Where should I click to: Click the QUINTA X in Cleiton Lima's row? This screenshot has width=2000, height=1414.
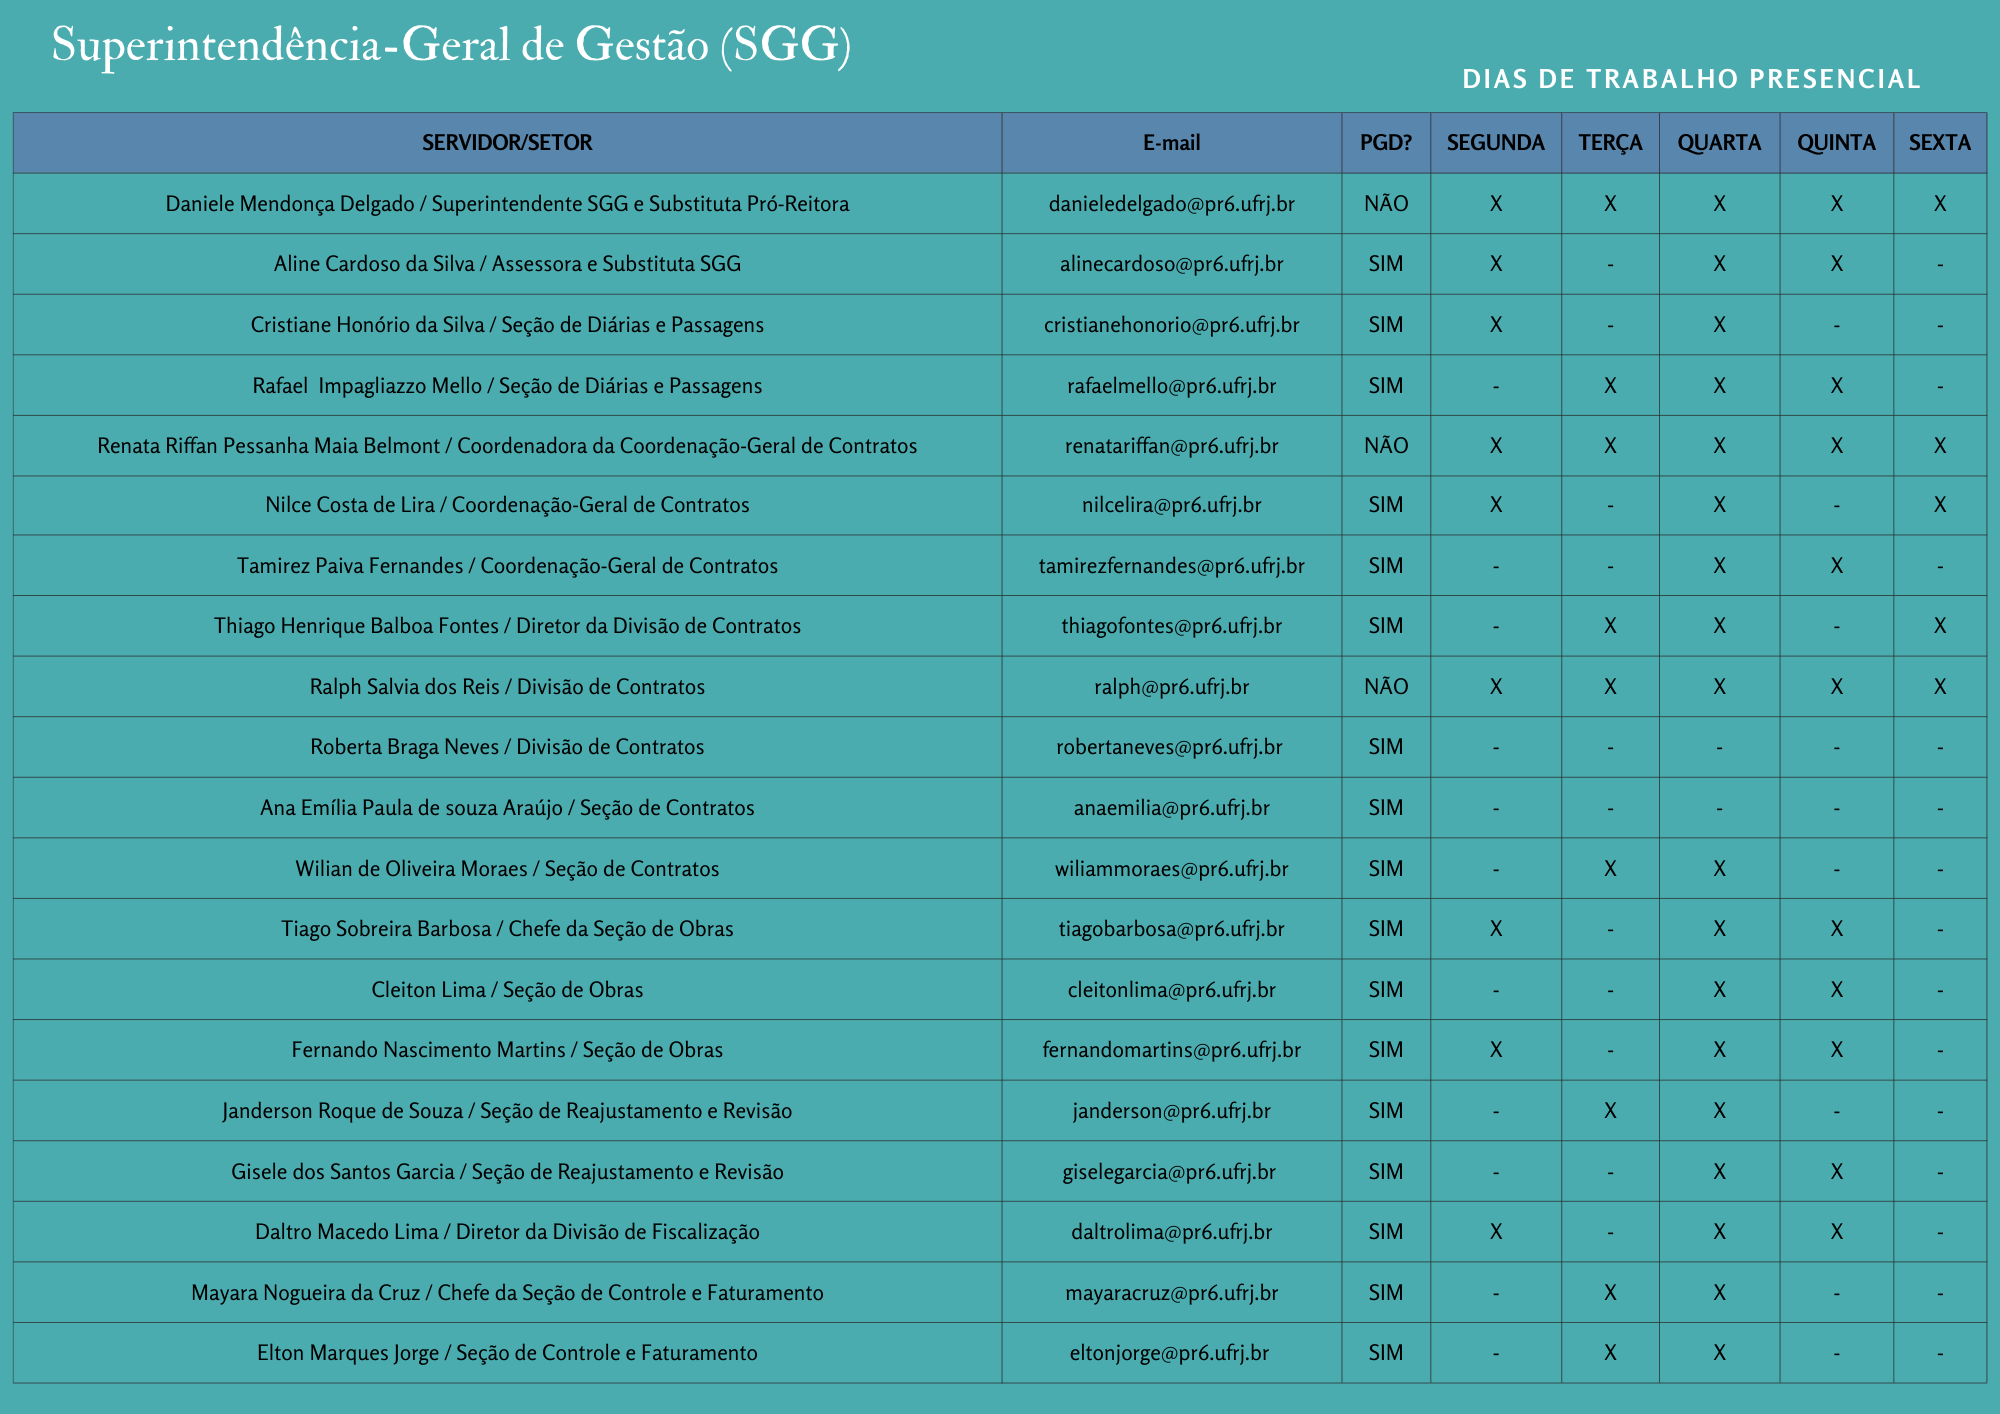(1837, 990)
